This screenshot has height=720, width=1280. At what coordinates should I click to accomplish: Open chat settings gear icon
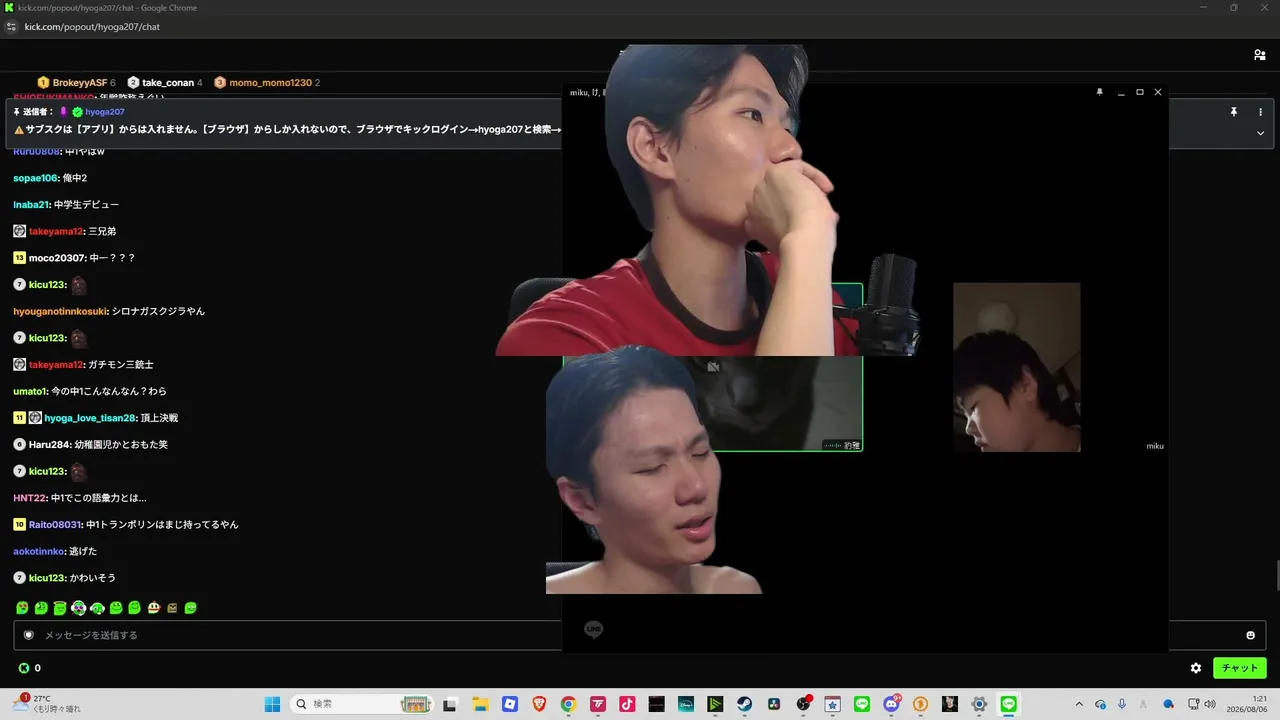(x=1196, y=668)
